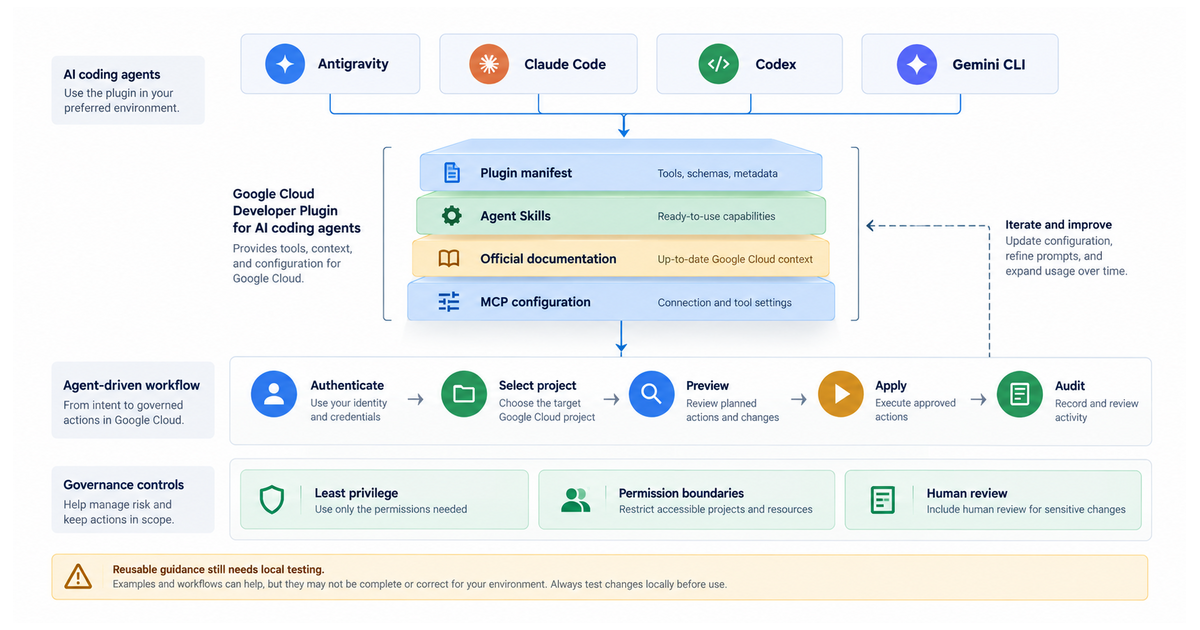Click the Claude Code orange burst icon
This screenshot has width=1200, height=630.
(489, 64)
